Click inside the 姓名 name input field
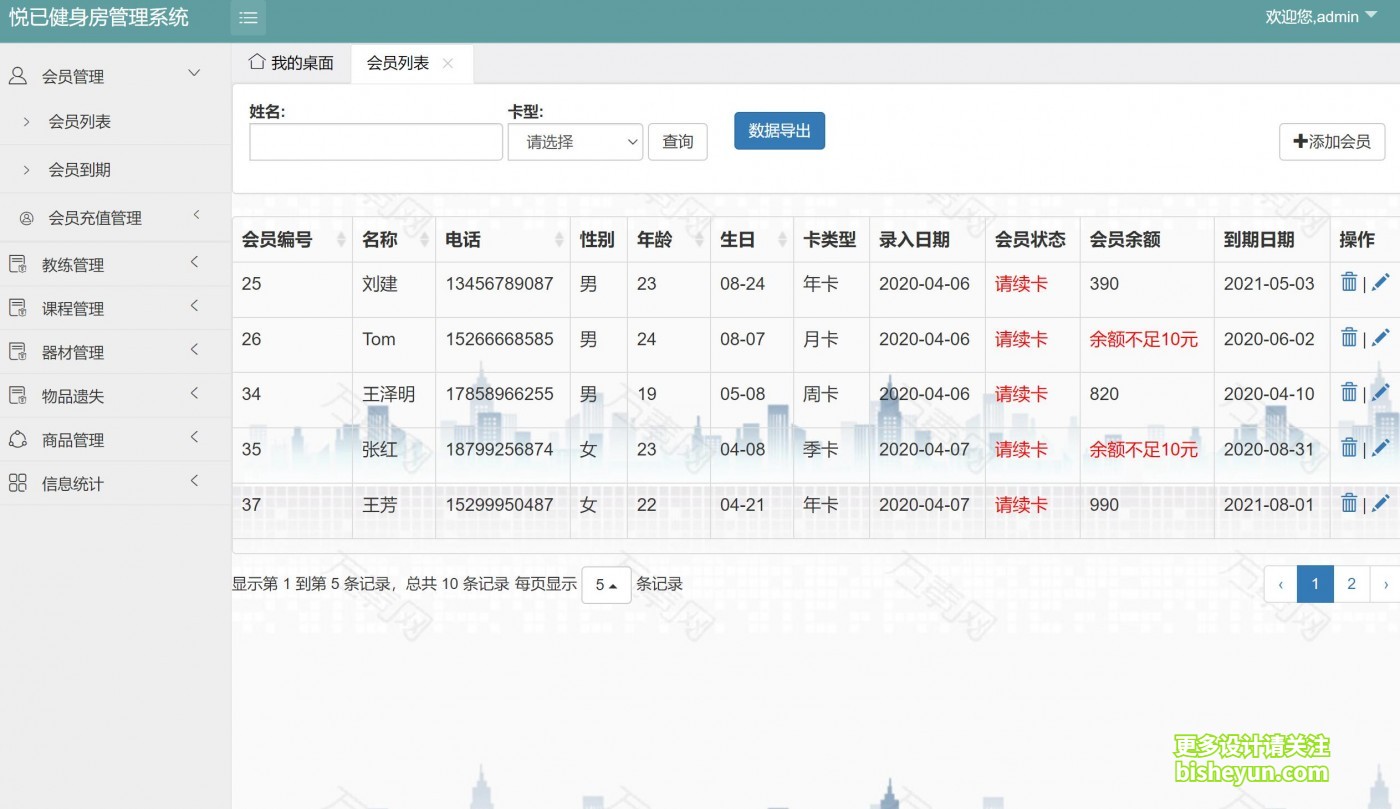Screen dimensions: 1400x809 (x=375, y=142)
